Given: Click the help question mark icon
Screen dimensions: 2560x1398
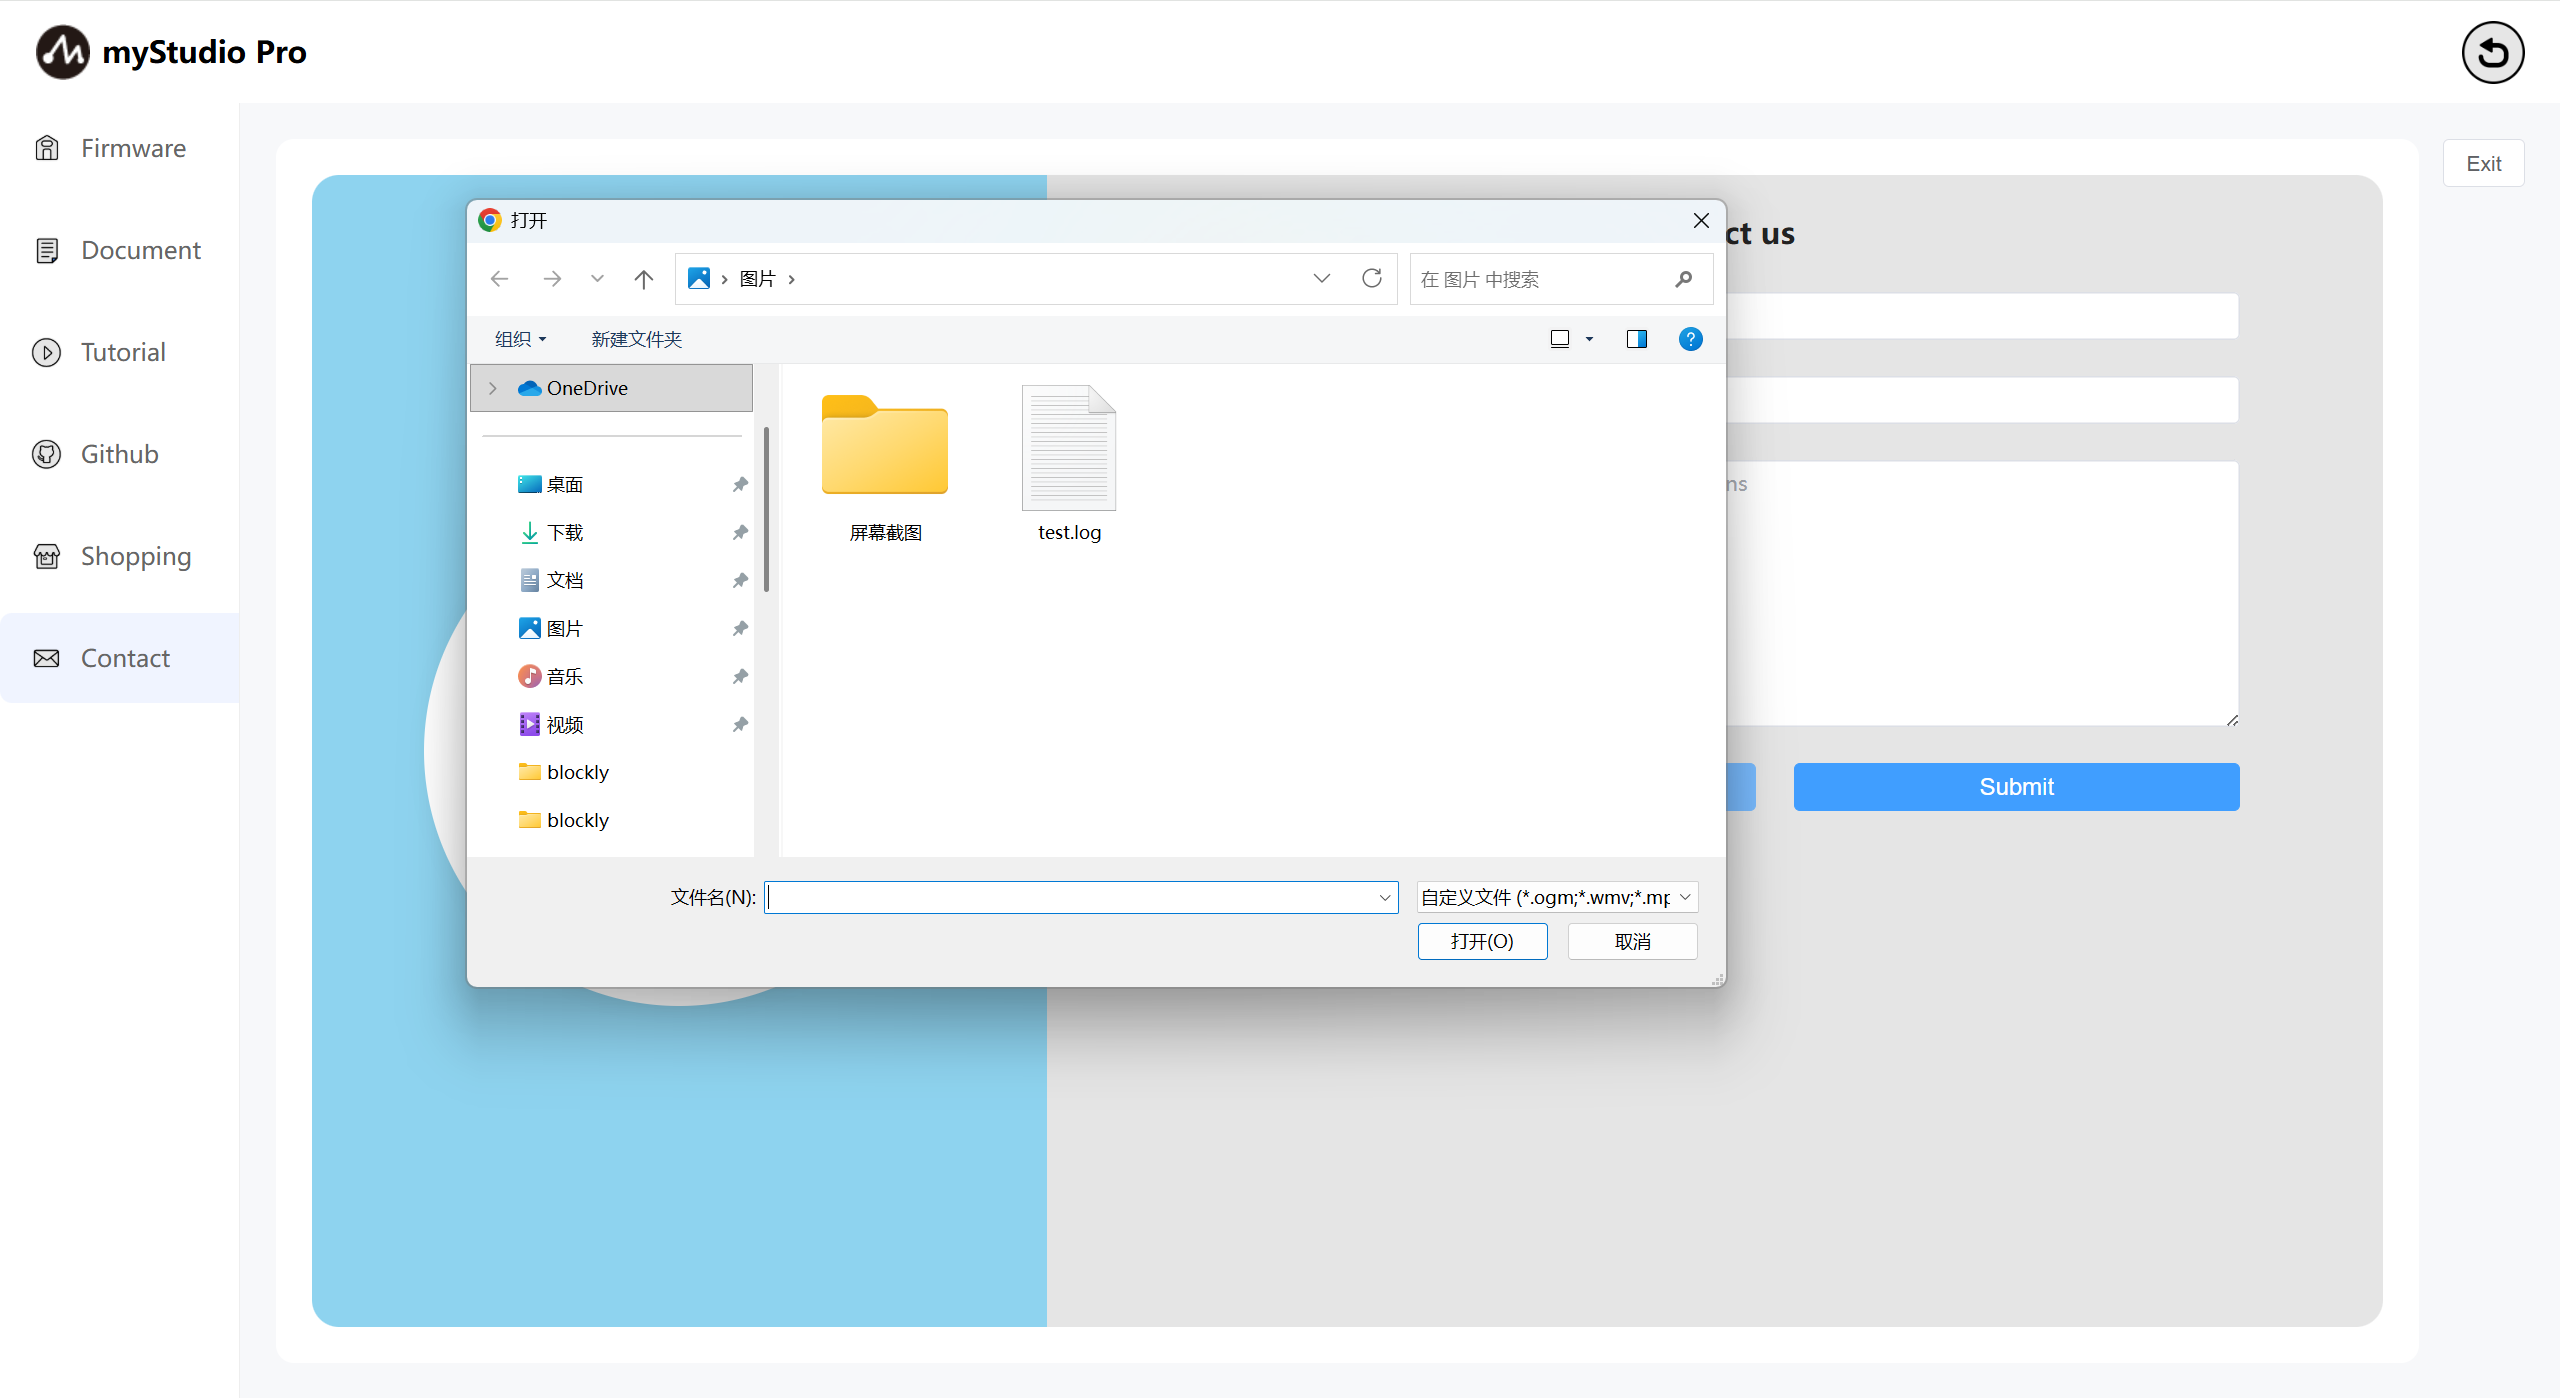Looking at the screenshot, I should pos(1689,339).
